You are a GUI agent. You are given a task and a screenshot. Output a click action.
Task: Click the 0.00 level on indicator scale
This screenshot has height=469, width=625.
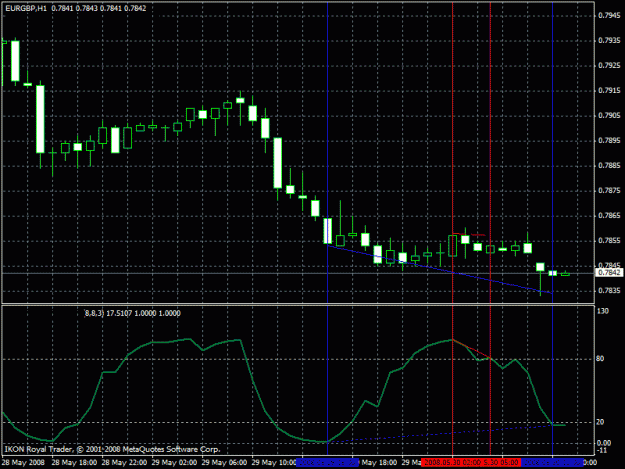[604, 443]
